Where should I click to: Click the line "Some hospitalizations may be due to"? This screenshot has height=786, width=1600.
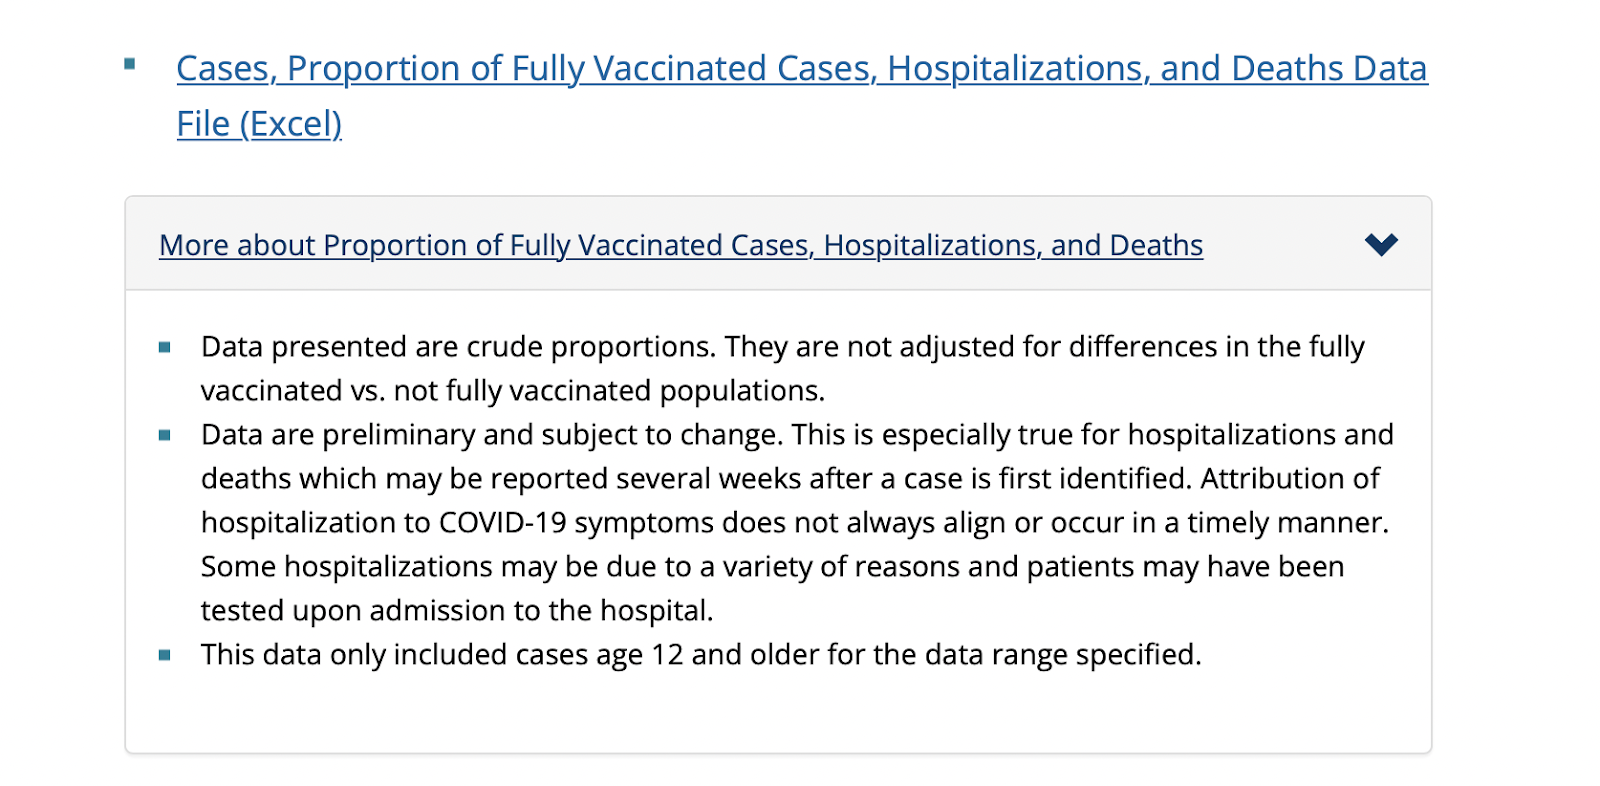(772, 567)
